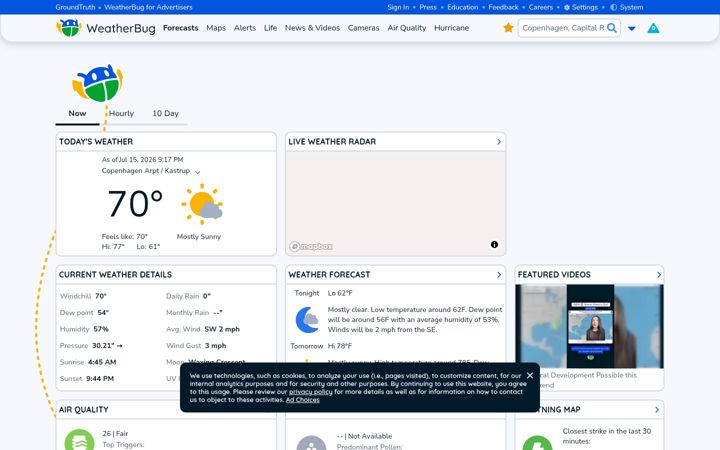
Task: Open Featured Videos via its chevron
Action: 658,275
